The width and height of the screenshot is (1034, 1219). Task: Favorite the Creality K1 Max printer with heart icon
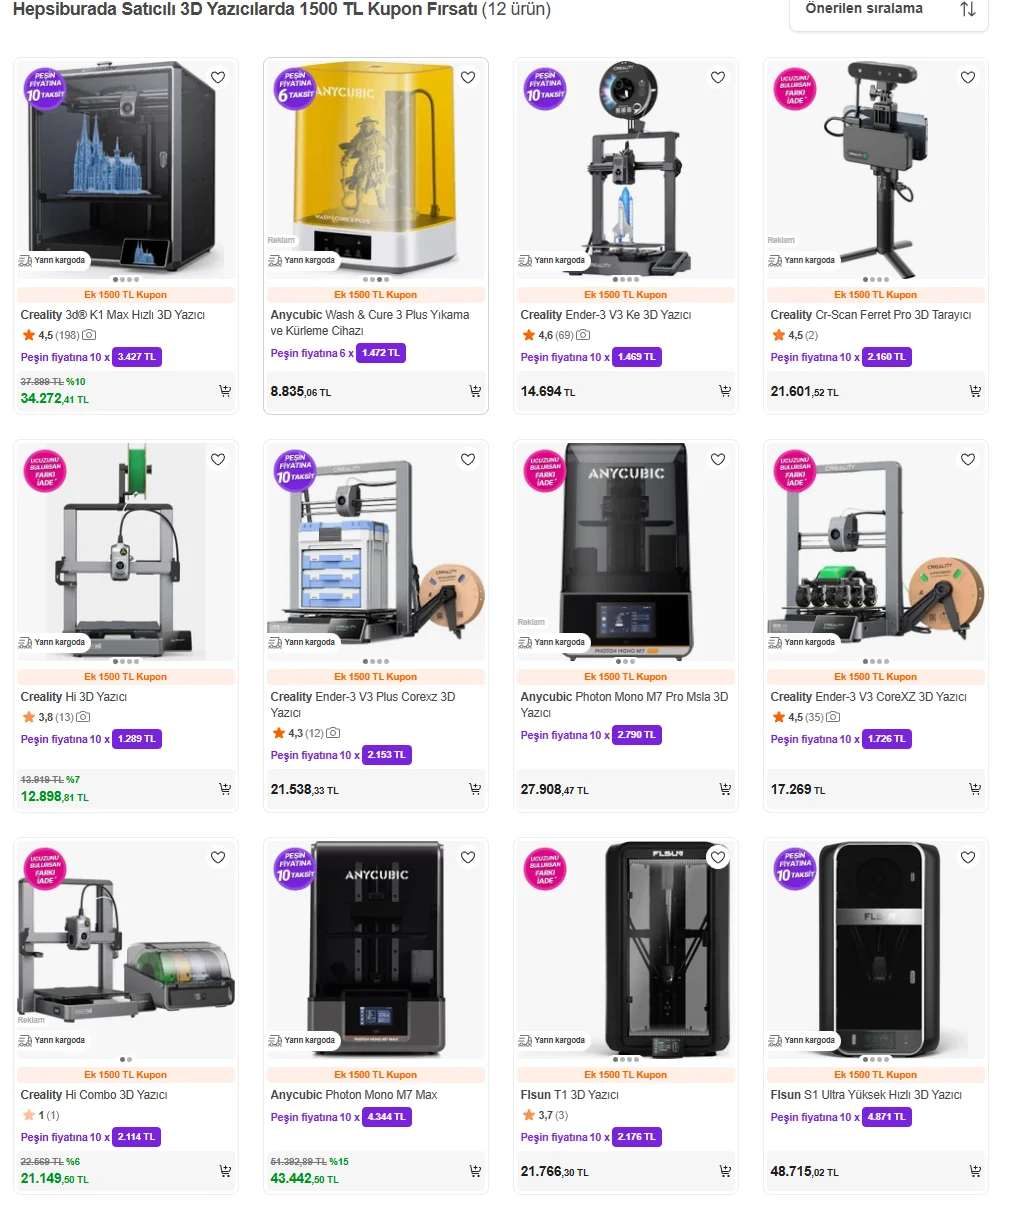[218, 78]
